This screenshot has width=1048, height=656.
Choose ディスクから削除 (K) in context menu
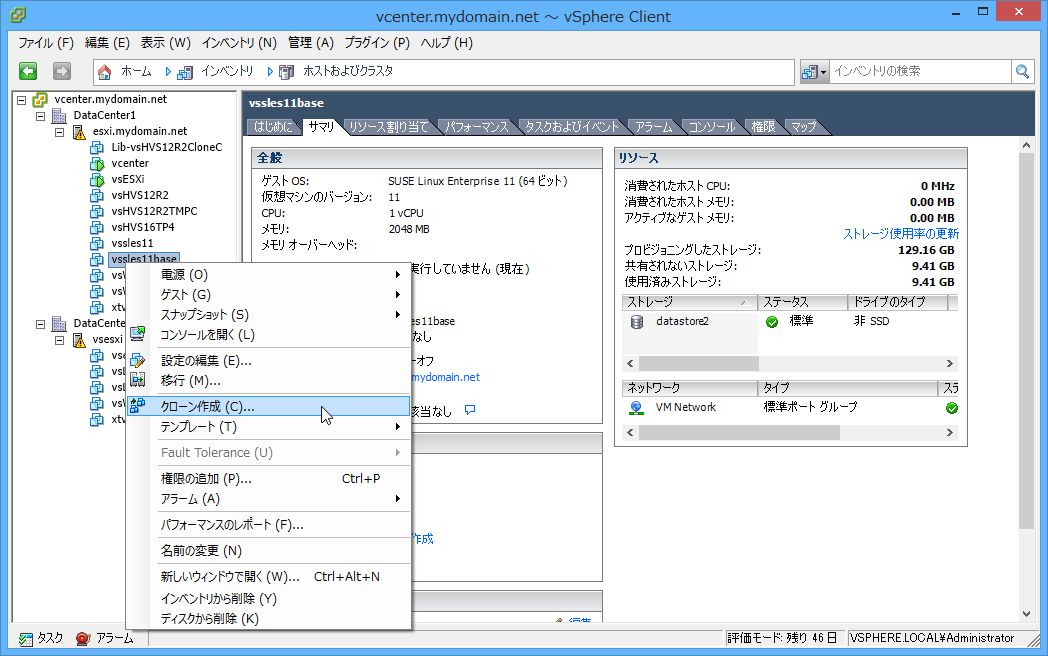pyautogui.click(x=269, y=619)
